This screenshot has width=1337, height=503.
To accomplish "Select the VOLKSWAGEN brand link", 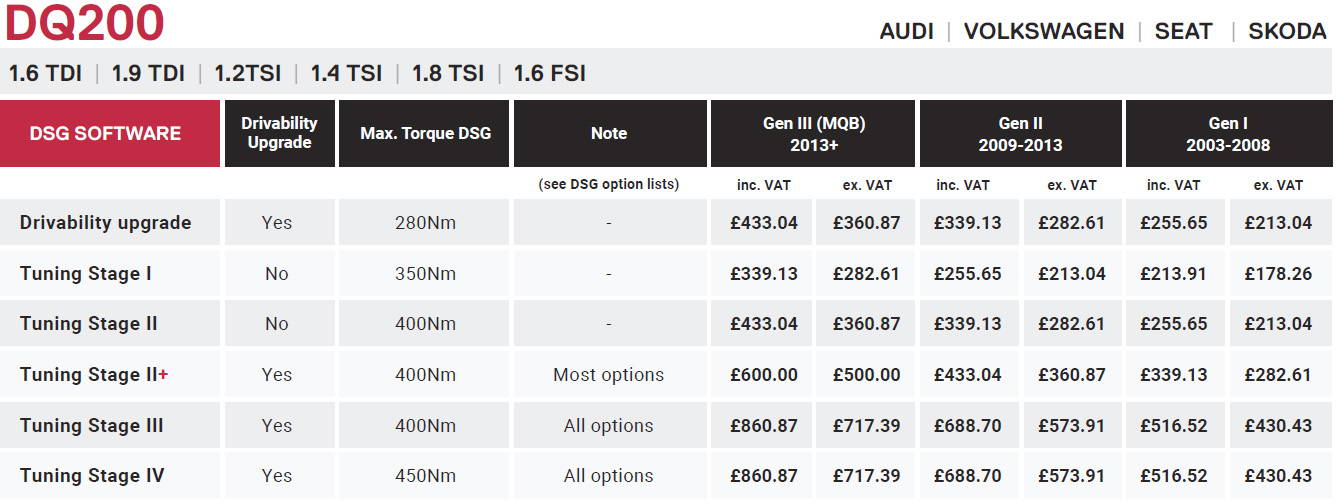I will coord(1044,31).
